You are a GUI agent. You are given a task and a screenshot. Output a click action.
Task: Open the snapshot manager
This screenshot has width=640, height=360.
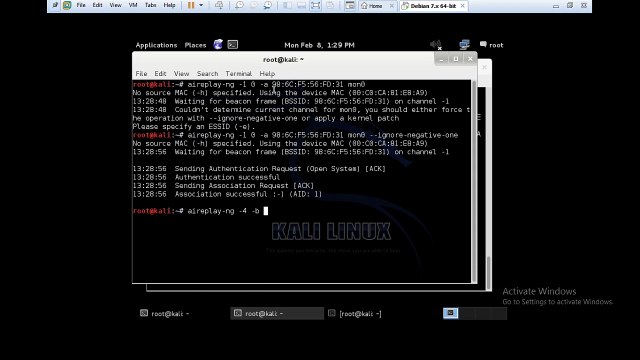coord(268,5)
